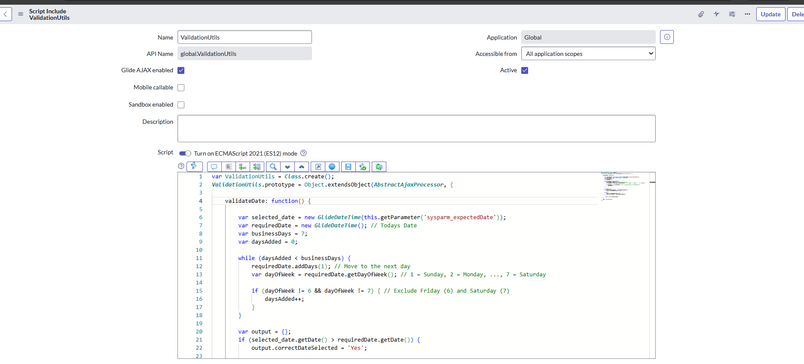Click the Application info icon next to Global
This screenshot has width=804, height=364.
click(667, 37)
